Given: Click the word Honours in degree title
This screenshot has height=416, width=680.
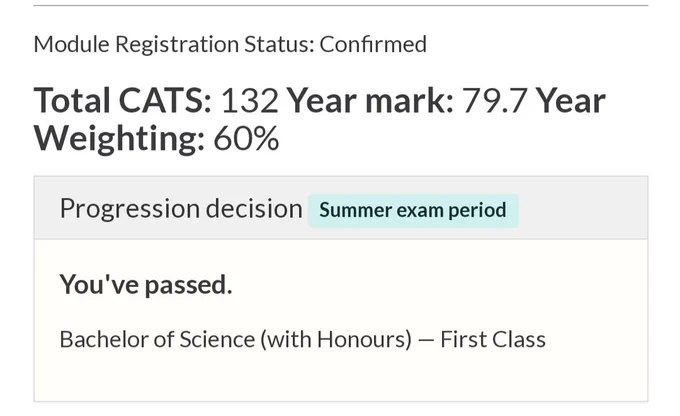Looking at the screenshot, I should tap(364, 339).
